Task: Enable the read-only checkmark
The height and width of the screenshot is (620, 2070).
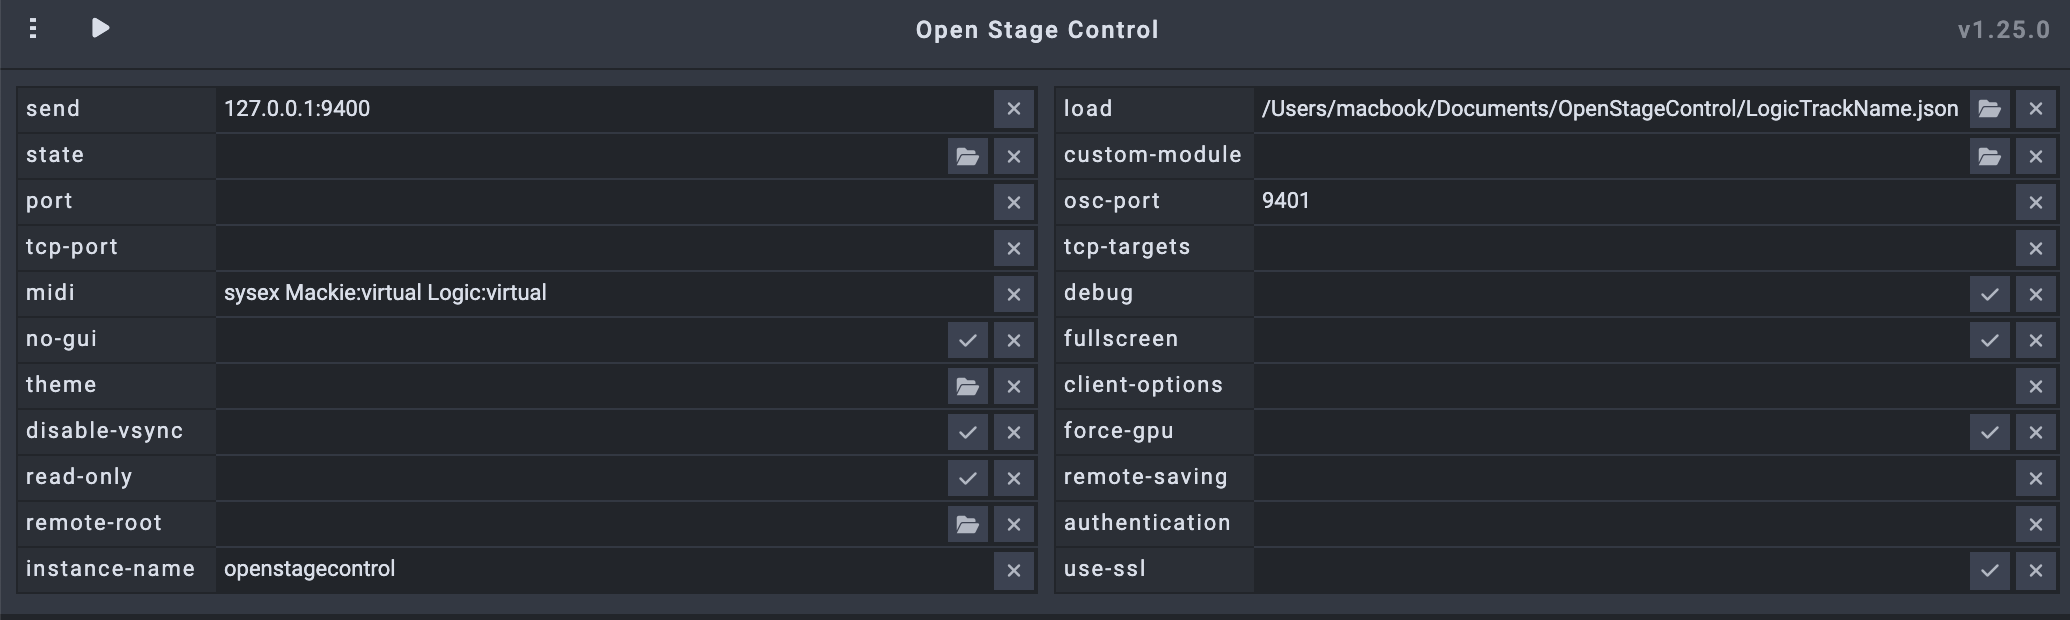Action: coord(967,478)
